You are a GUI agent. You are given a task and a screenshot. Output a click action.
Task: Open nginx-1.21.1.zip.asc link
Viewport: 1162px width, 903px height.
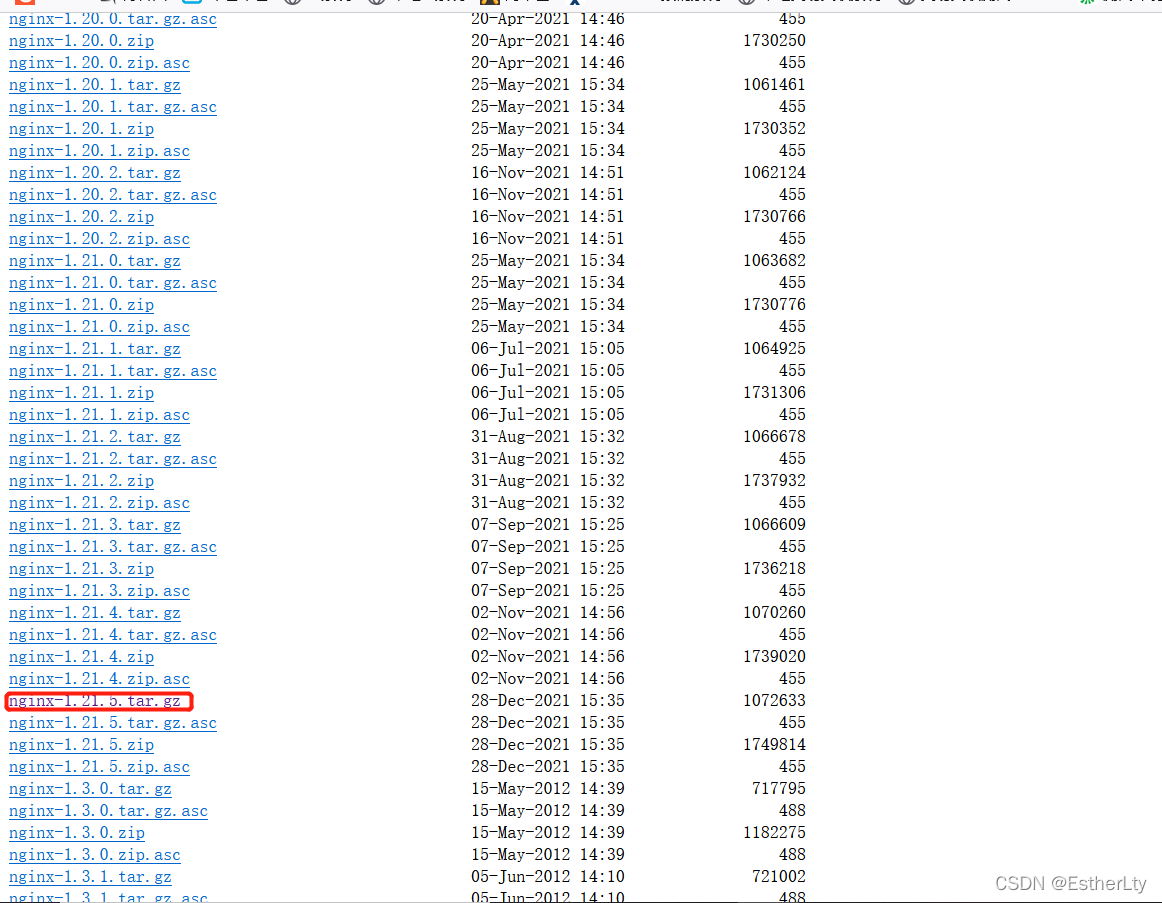coord(99,415)
